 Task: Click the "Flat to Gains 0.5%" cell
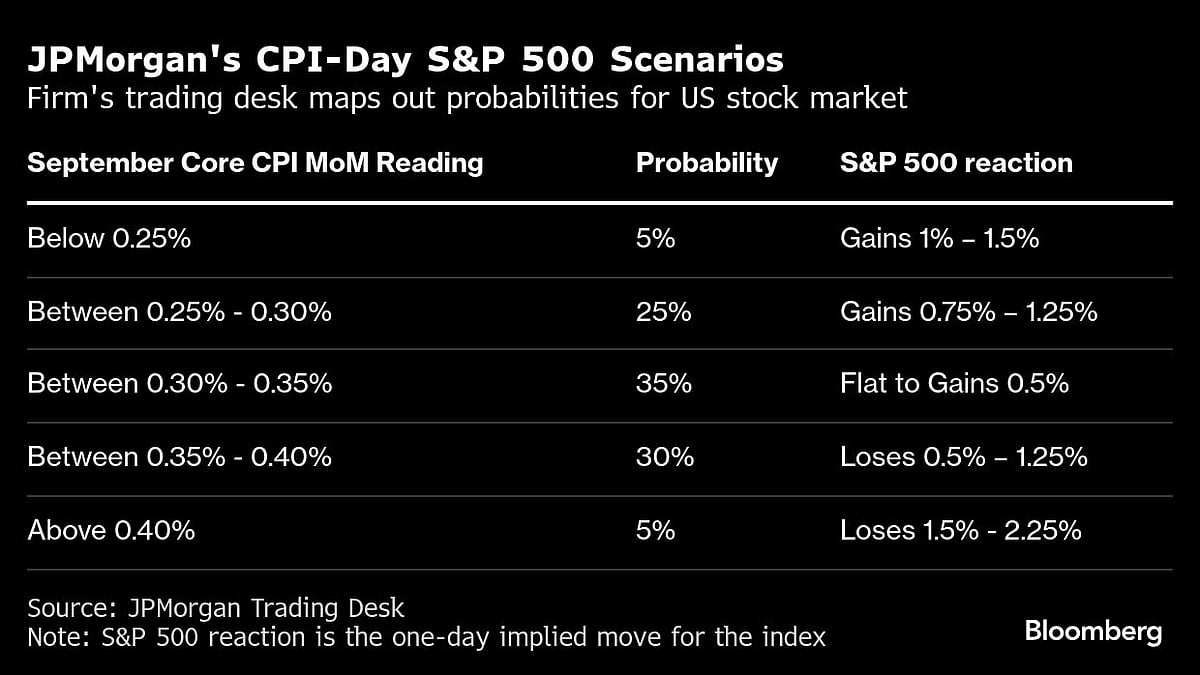954,384
